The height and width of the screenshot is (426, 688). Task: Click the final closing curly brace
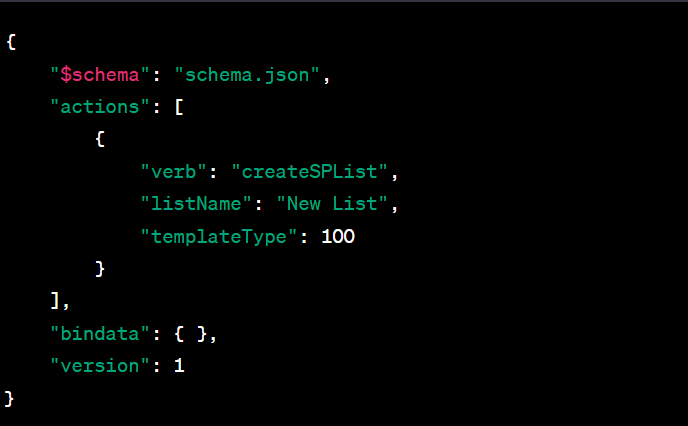[x=10, y=399]
